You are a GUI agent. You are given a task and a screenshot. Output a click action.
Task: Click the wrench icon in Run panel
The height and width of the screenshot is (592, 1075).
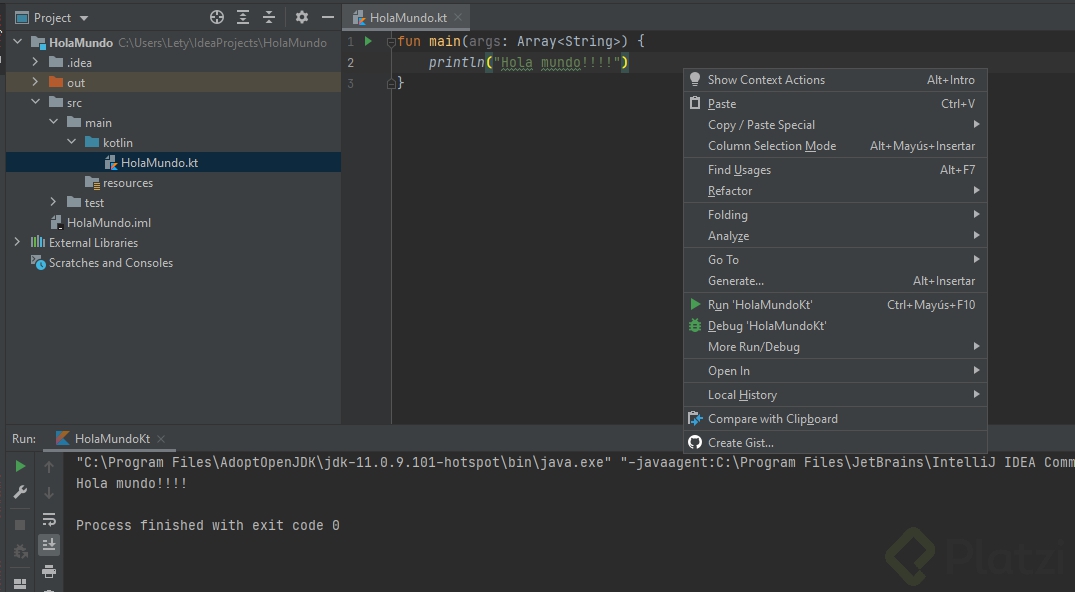pyautogui.click(x=20, y=493)
